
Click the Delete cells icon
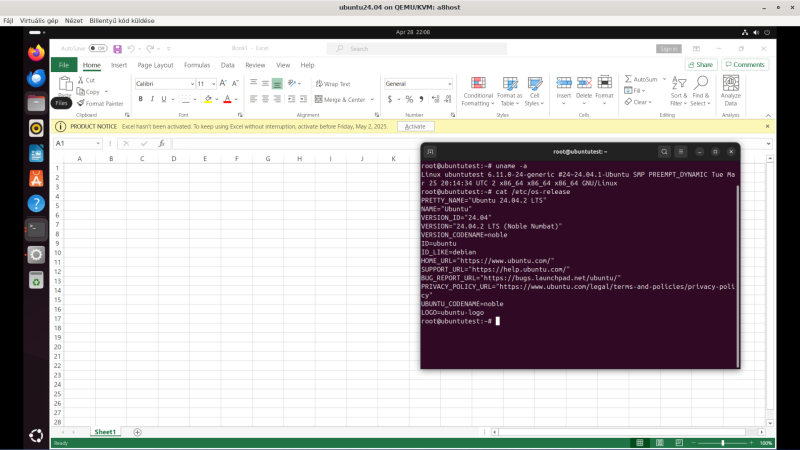(x=584, y=83)
